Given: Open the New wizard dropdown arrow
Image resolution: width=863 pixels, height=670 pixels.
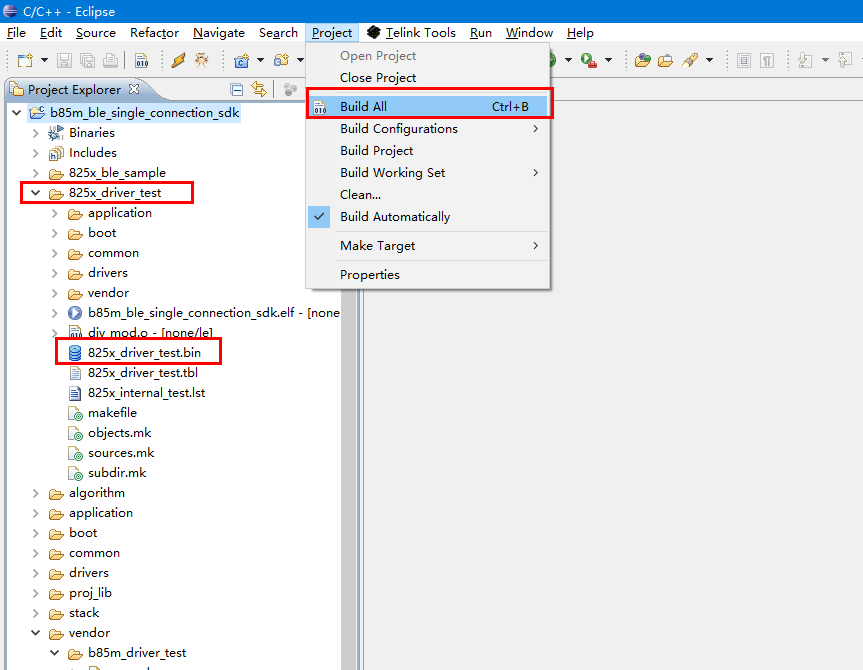Looking at the screenshot, I should pos(45,60).
